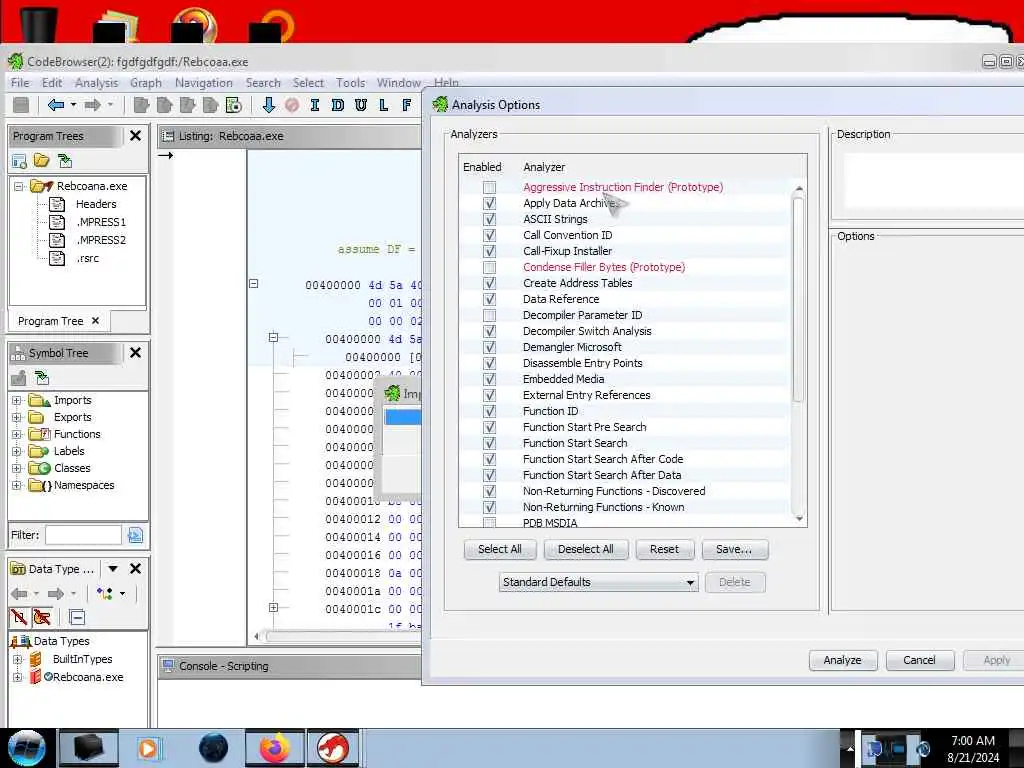Click the forward navigation arrow in toolbar
The width and height of the screenshot is (1024, 768).
coord(93,104)
